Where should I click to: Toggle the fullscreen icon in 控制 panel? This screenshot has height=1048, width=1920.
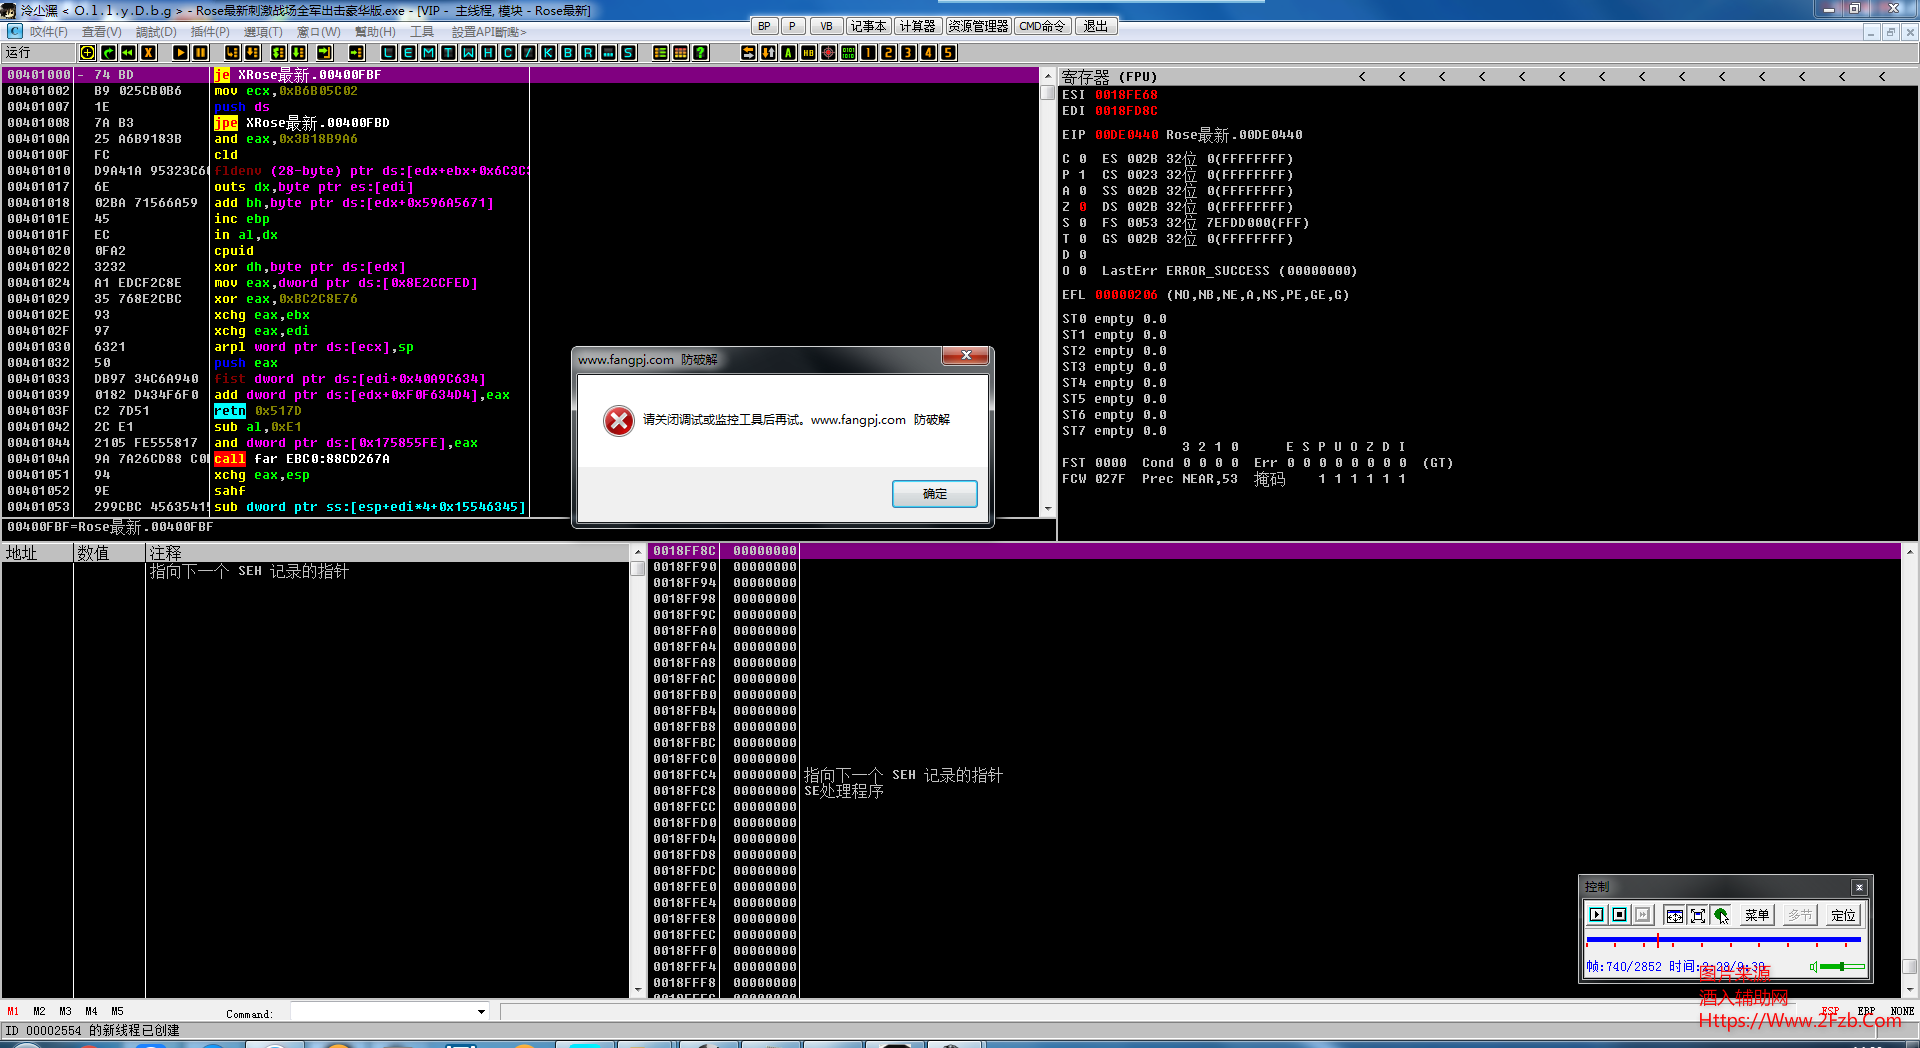1697,915
